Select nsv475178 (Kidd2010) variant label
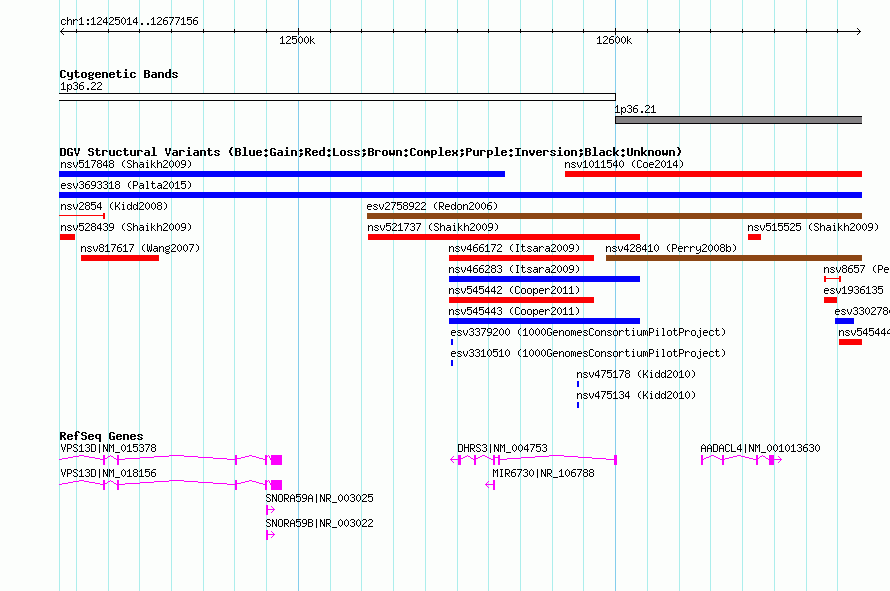The width and height of the screenshot is (890, 591). point(636,374)
